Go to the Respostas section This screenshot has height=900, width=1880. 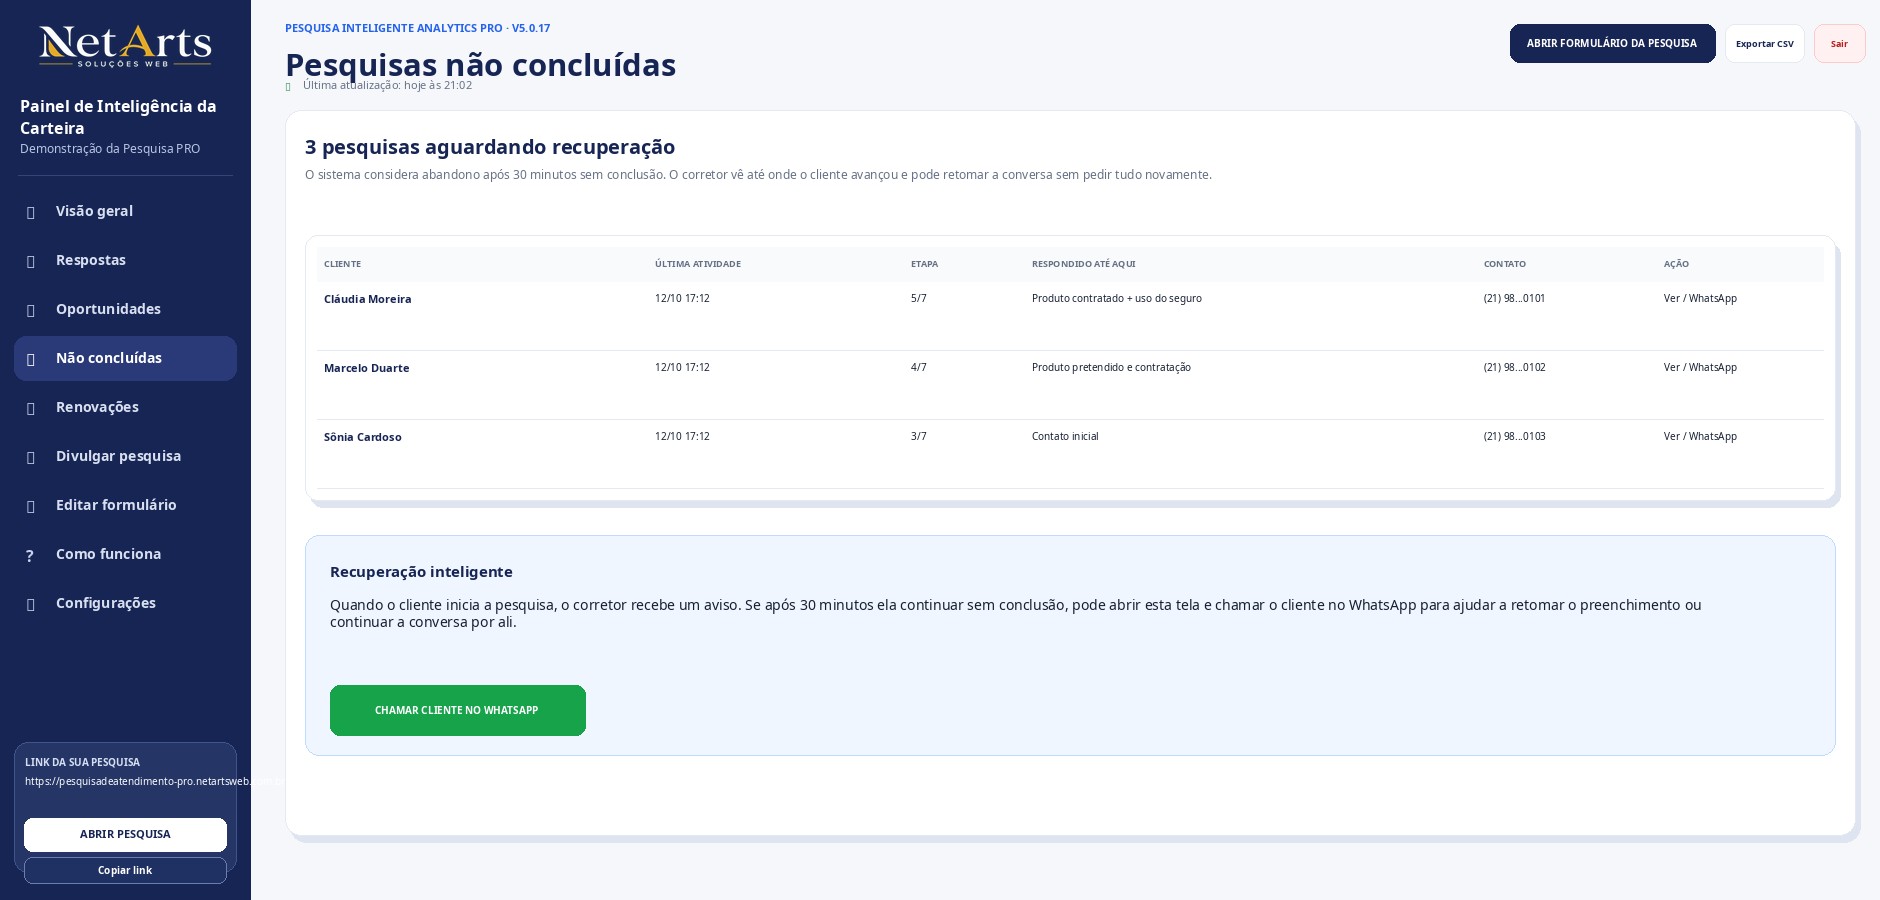(125, 260)
